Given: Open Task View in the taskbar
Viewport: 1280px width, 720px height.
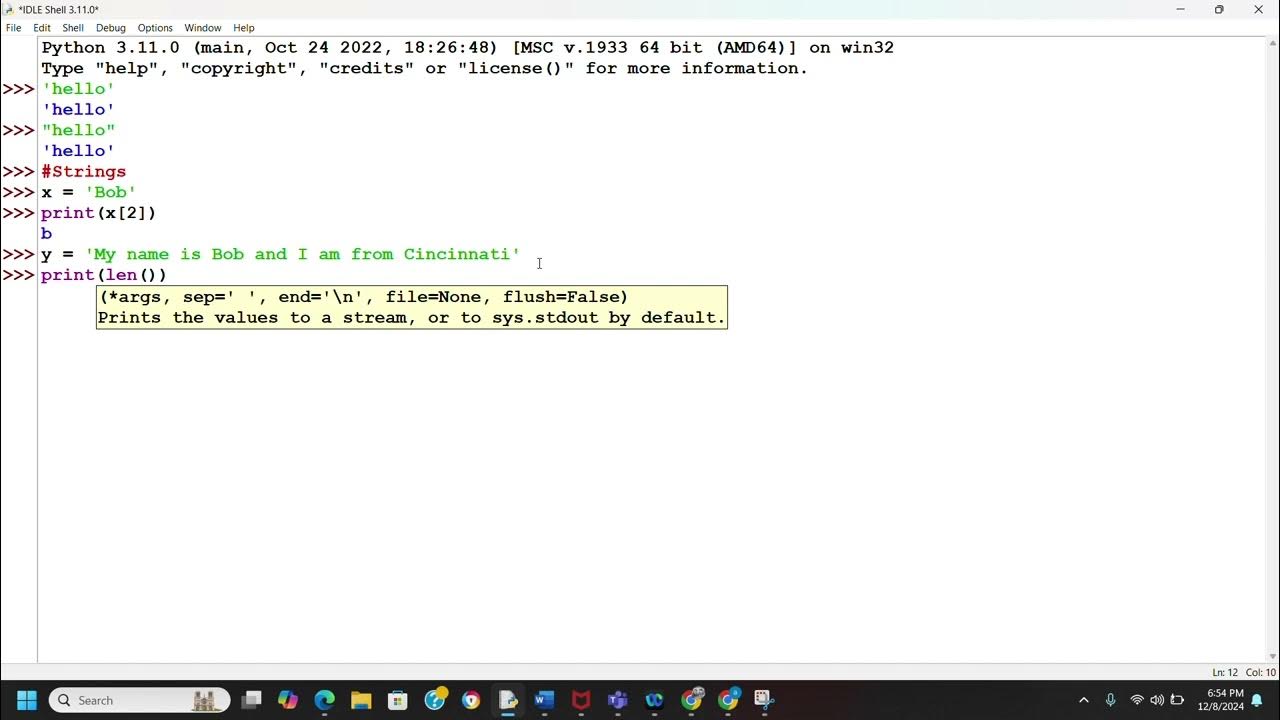Looking at the screenshot, I should point(251,700).
